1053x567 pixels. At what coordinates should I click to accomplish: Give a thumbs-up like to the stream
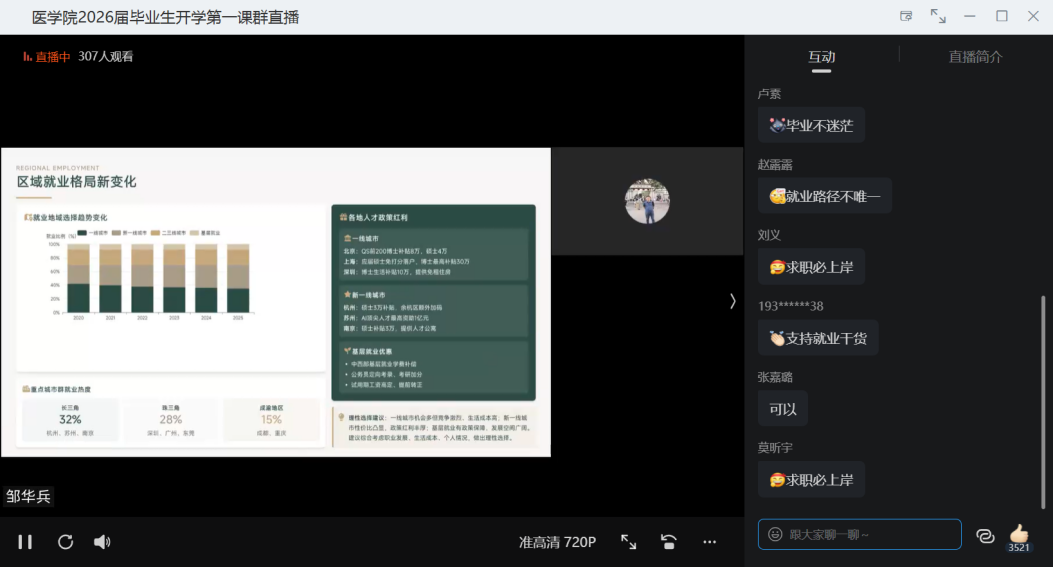pos(1019,533)
